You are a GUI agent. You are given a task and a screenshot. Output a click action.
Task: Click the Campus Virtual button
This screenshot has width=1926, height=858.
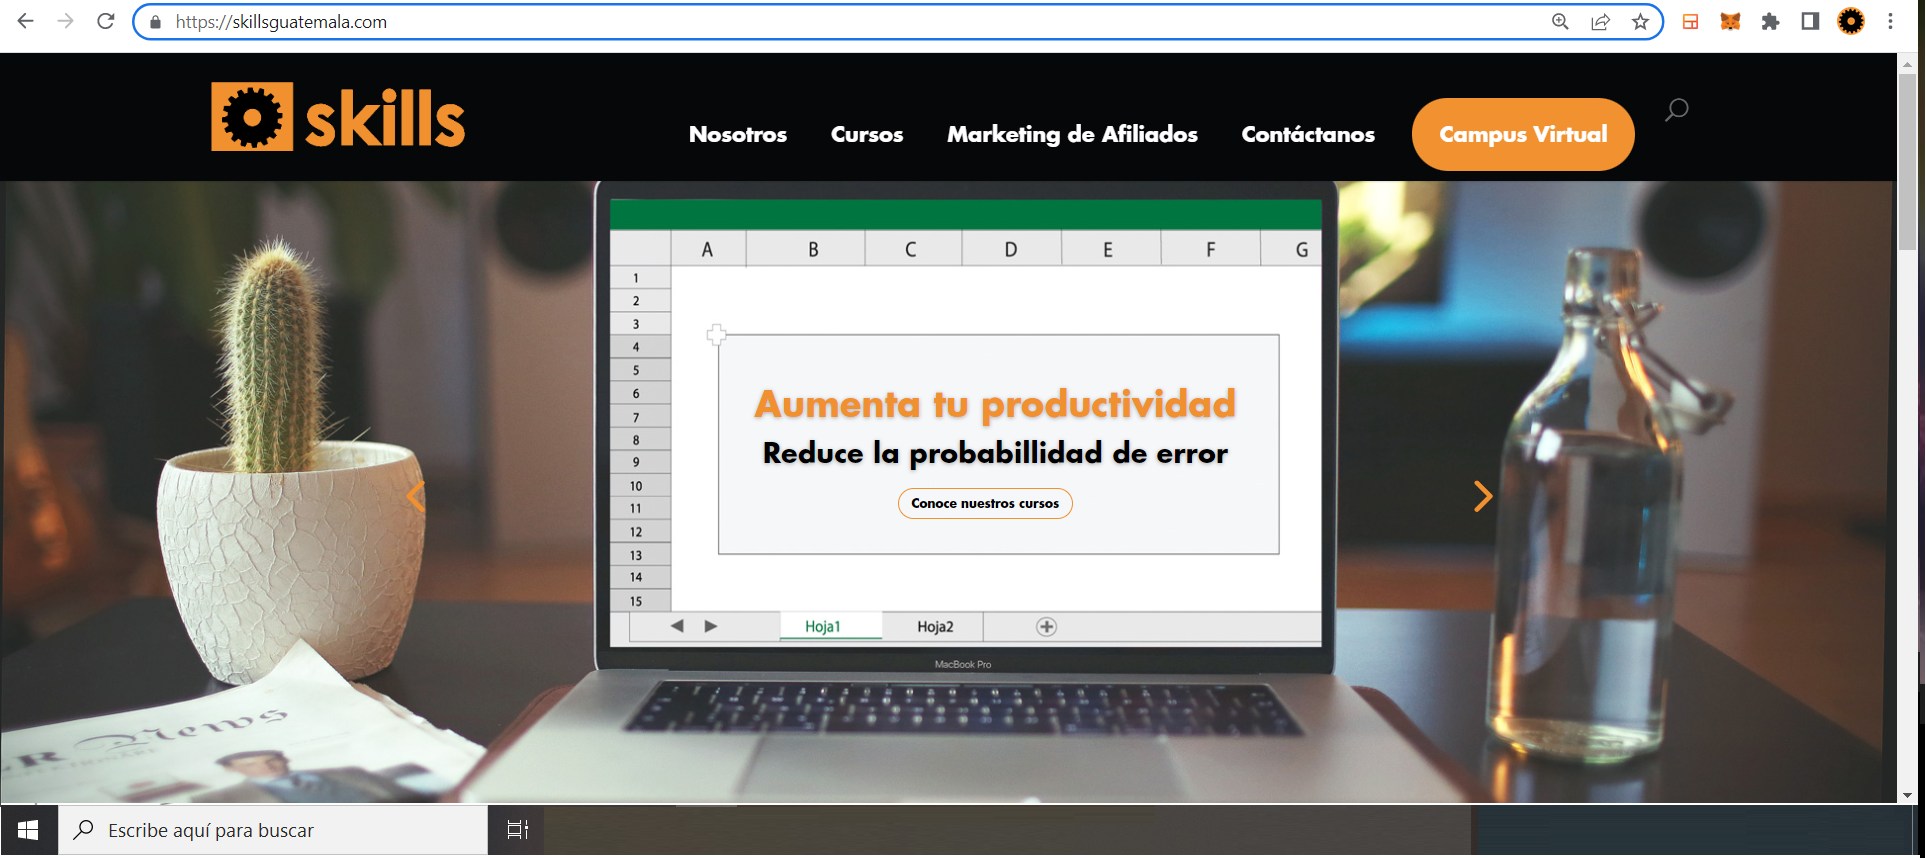[1523, 134]
